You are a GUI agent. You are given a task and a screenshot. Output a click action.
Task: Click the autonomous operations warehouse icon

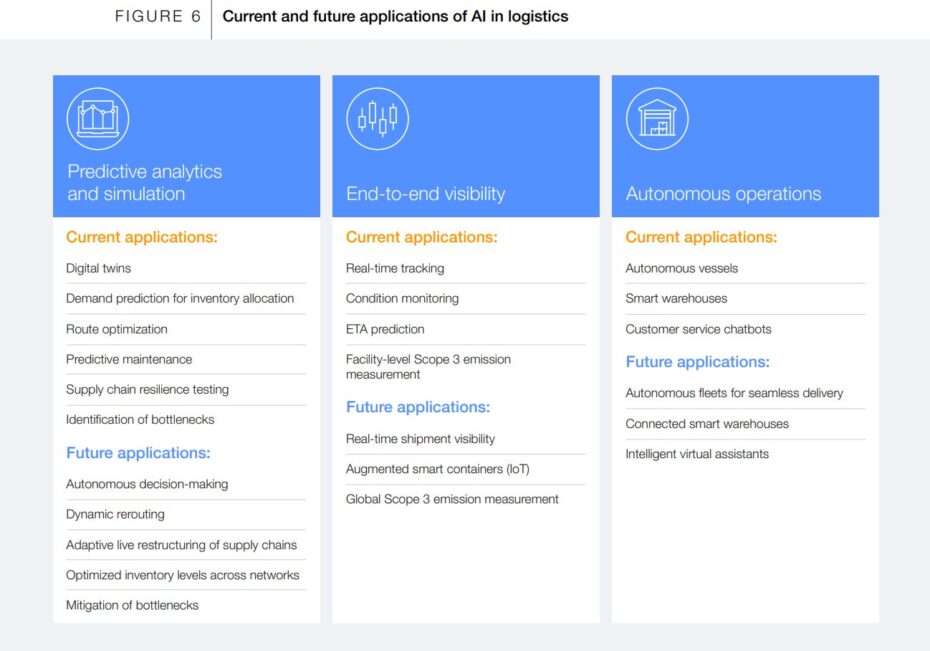click(657, 119)
